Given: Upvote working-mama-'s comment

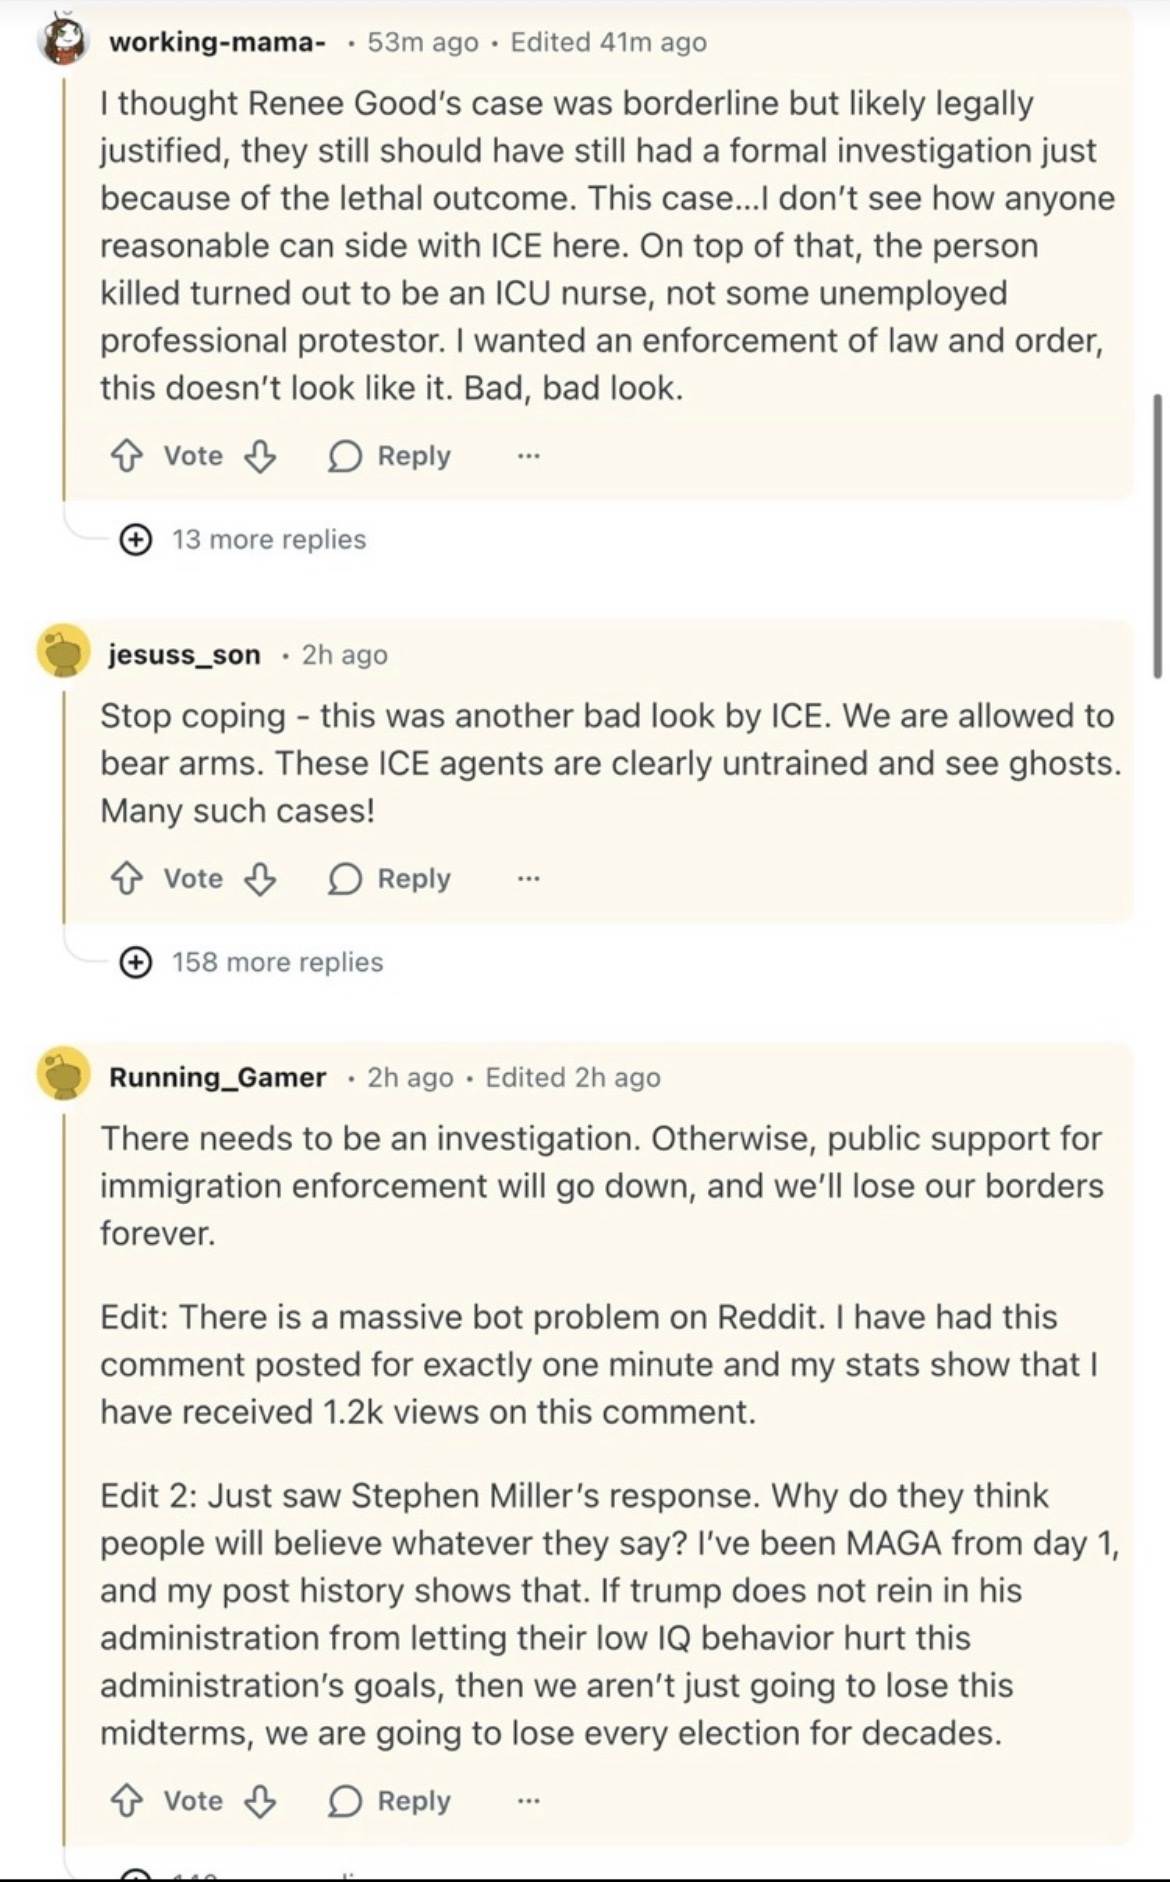Looking at the screenshot, I should point(125,457).
